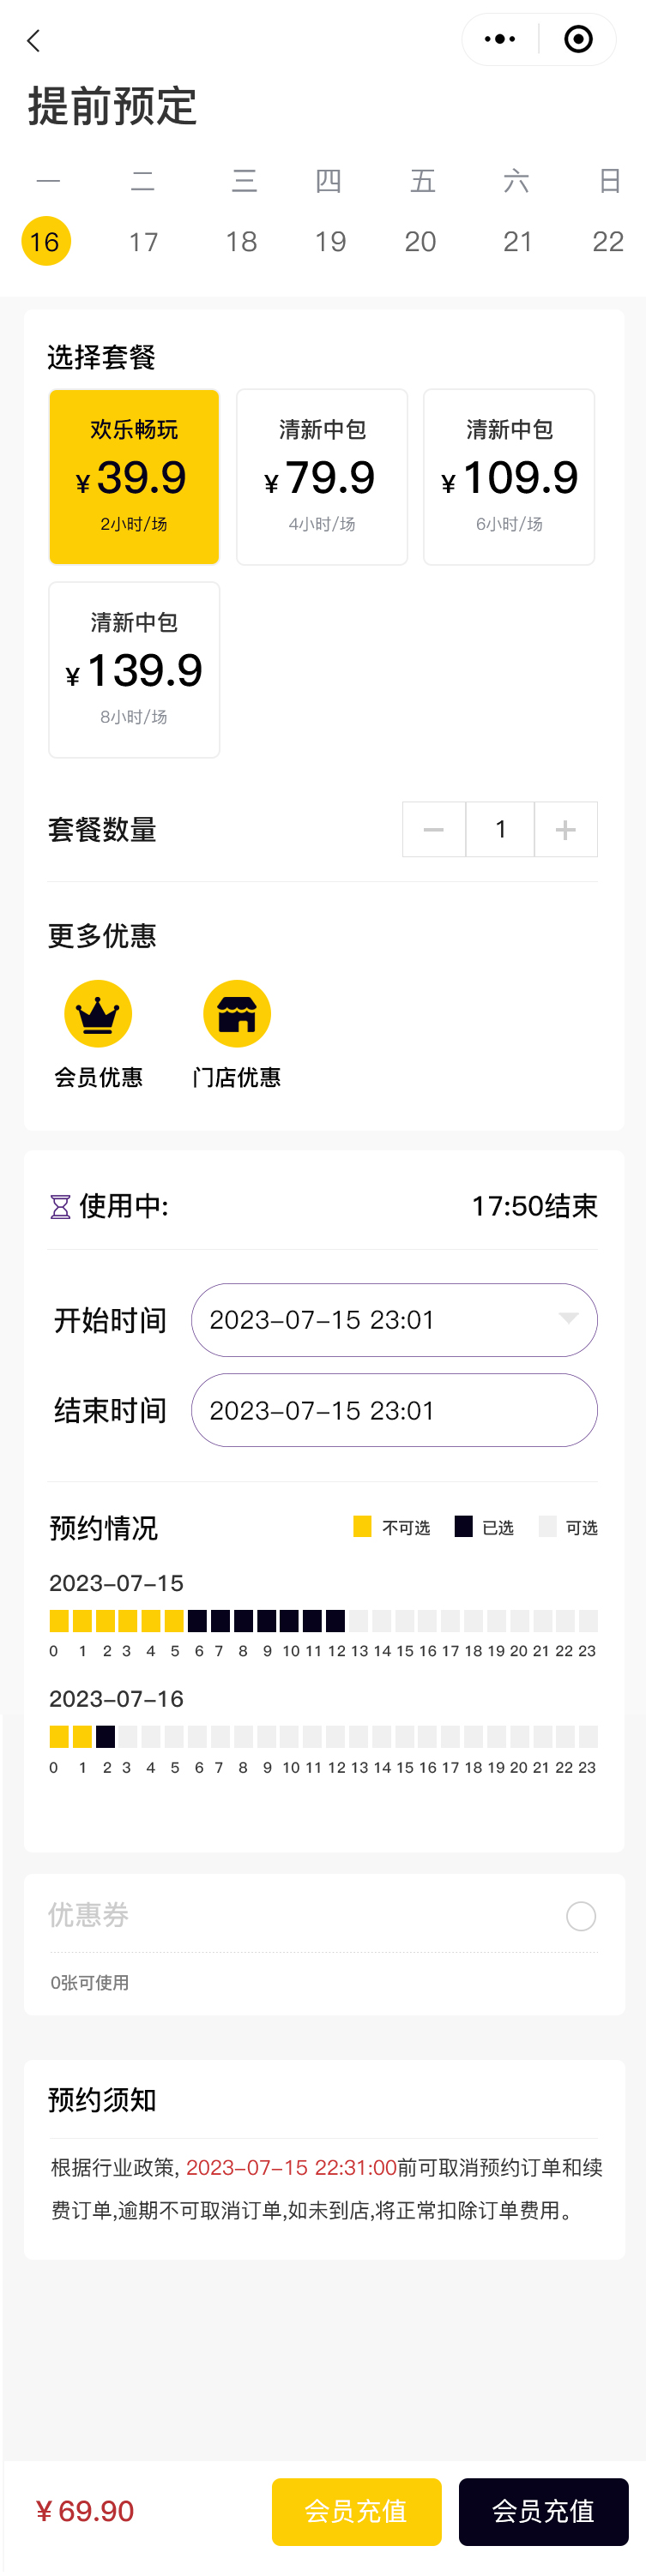Screen dimensions: 646x2576
Task: Choose the ¥79.9 4-hour package
Action: pyautogui.click(x=322, y=476)
